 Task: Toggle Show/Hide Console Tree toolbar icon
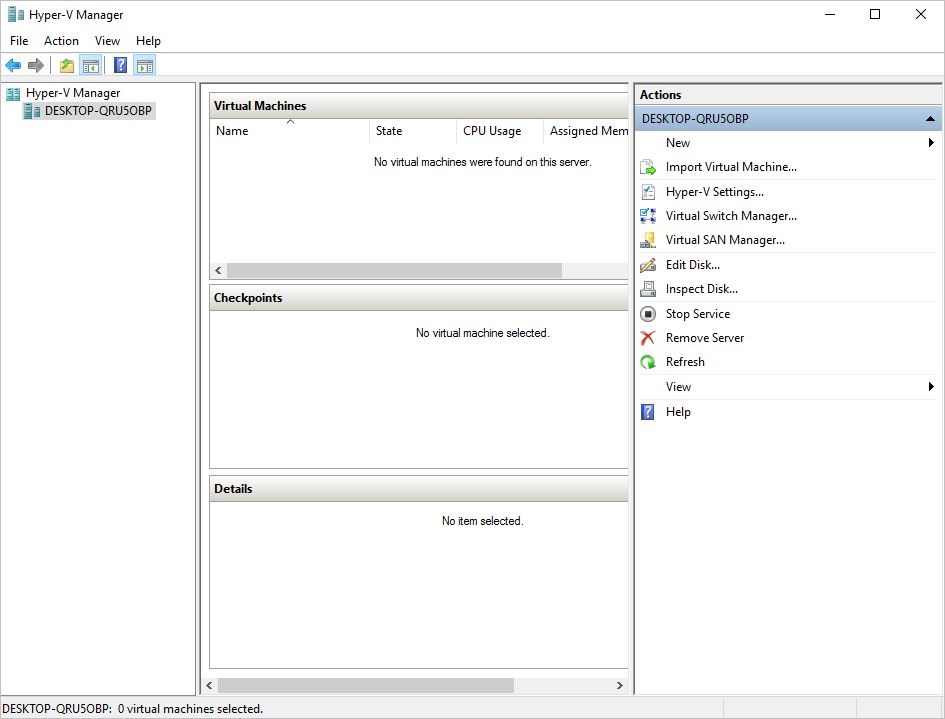pyautogui.click(x=91, y=66)
